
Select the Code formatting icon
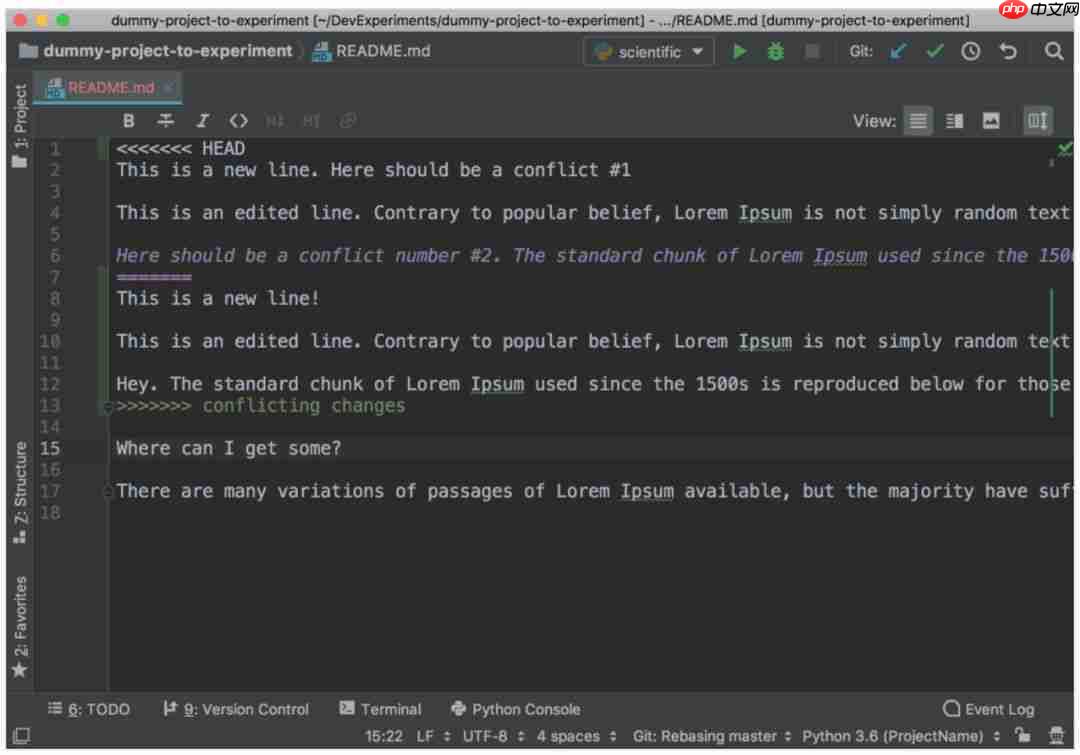(238, 120)
